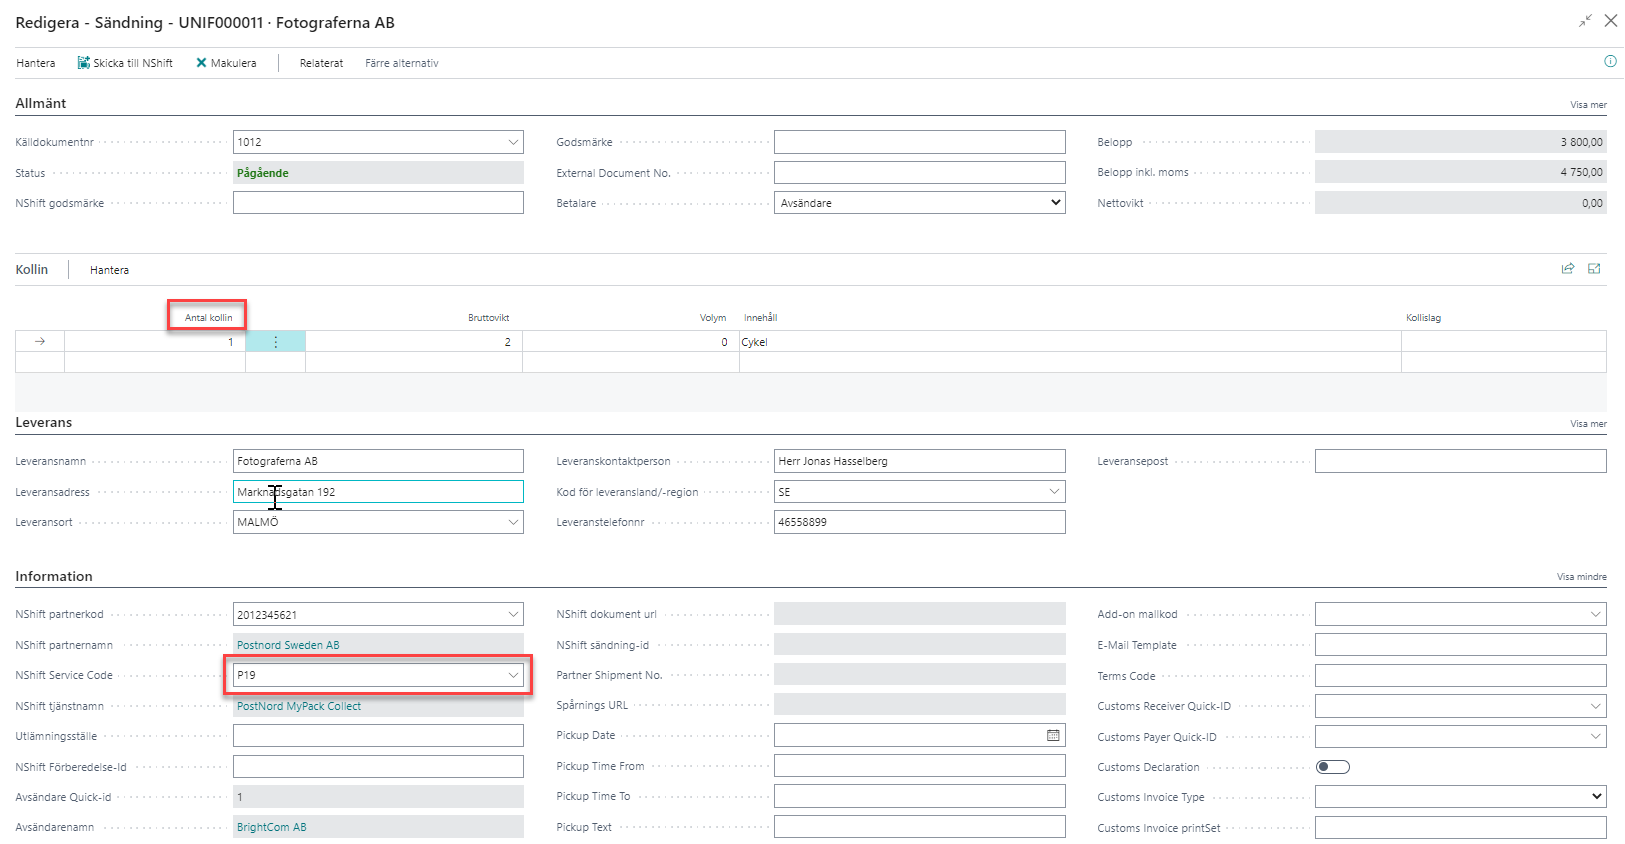Click the row selector arrow in Kollin

coord(40,342)
